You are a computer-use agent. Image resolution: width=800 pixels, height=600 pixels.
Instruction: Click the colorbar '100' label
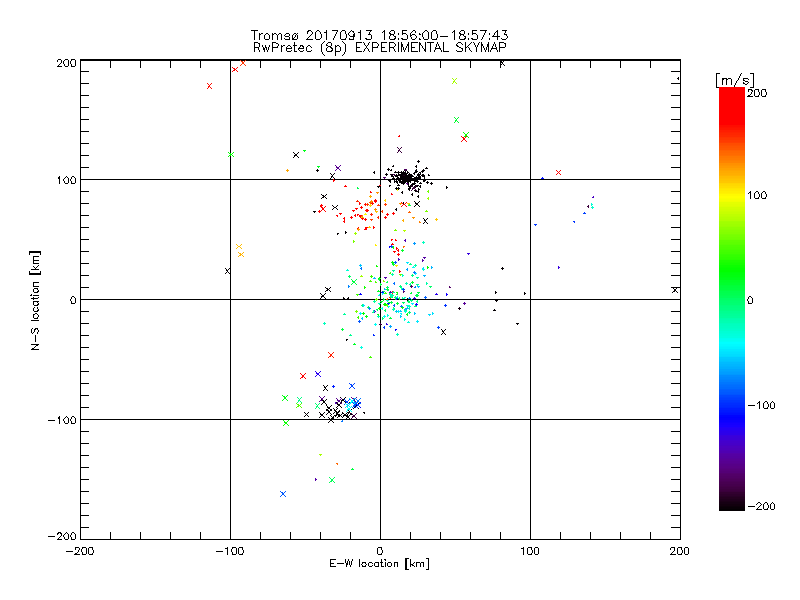[x=757, y=195]
